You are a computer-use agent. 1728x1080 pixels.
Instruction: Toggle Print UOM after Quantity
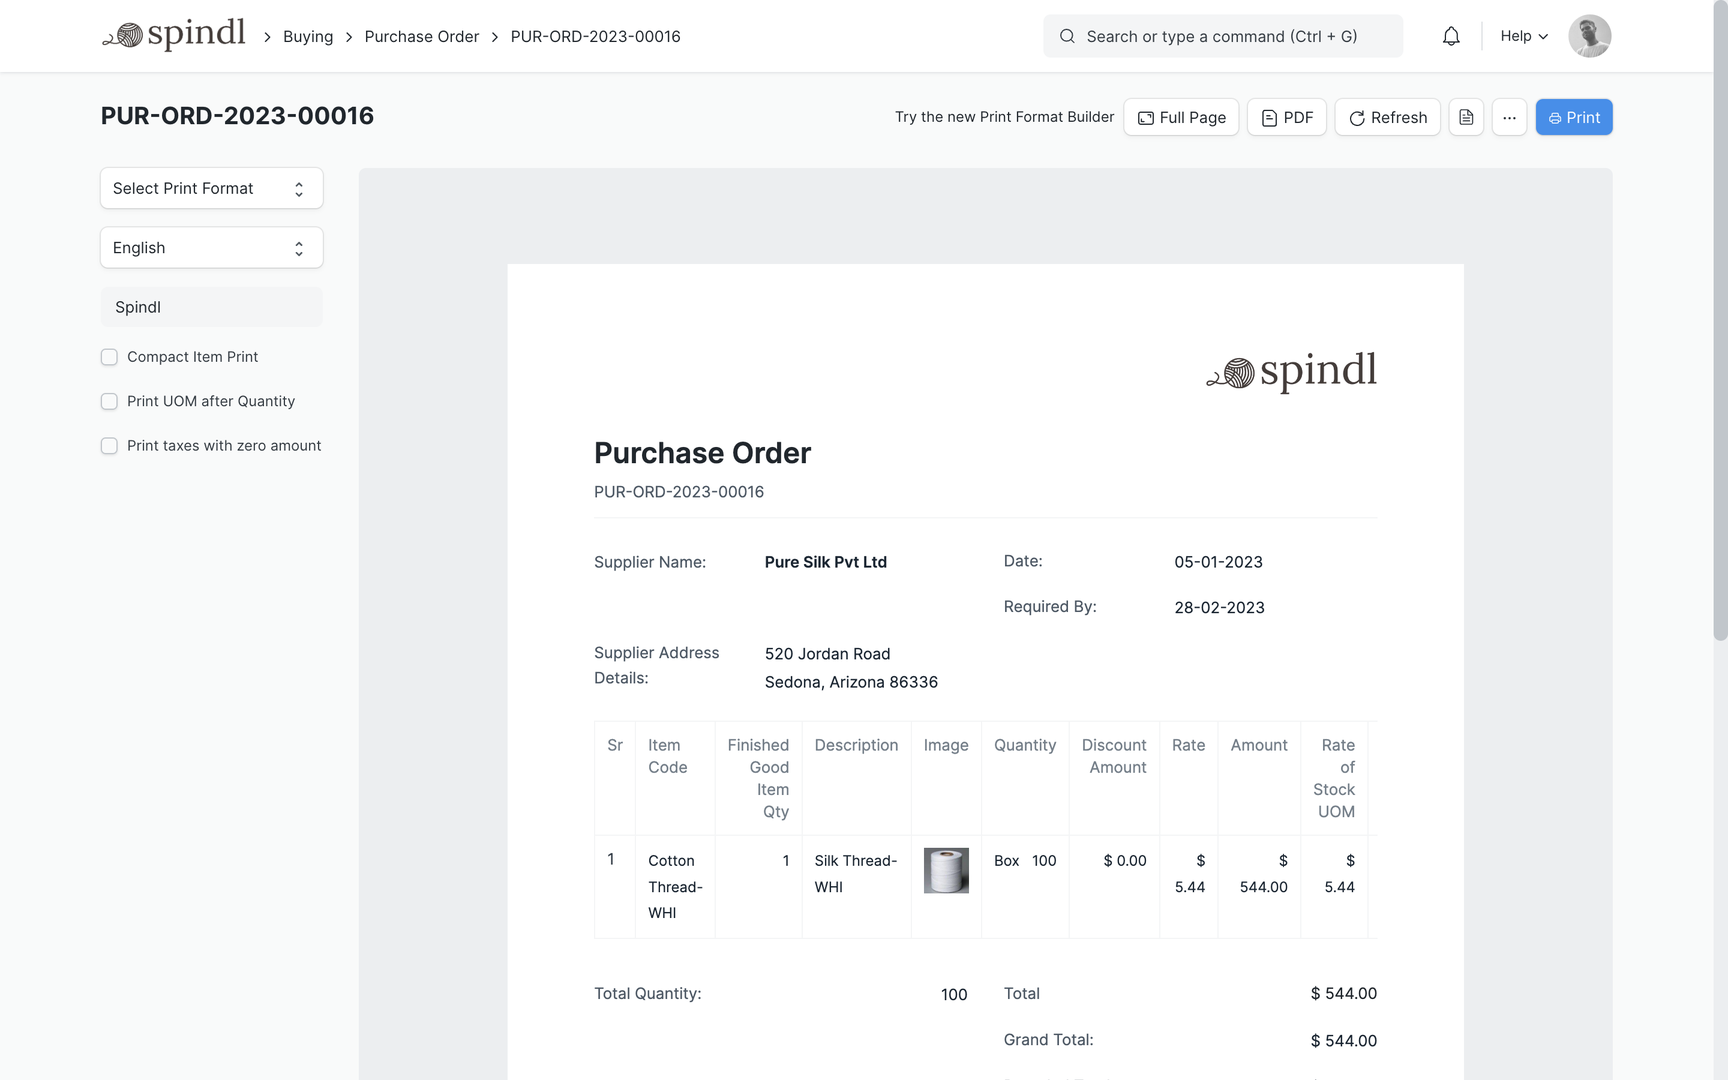click(109, 401)
